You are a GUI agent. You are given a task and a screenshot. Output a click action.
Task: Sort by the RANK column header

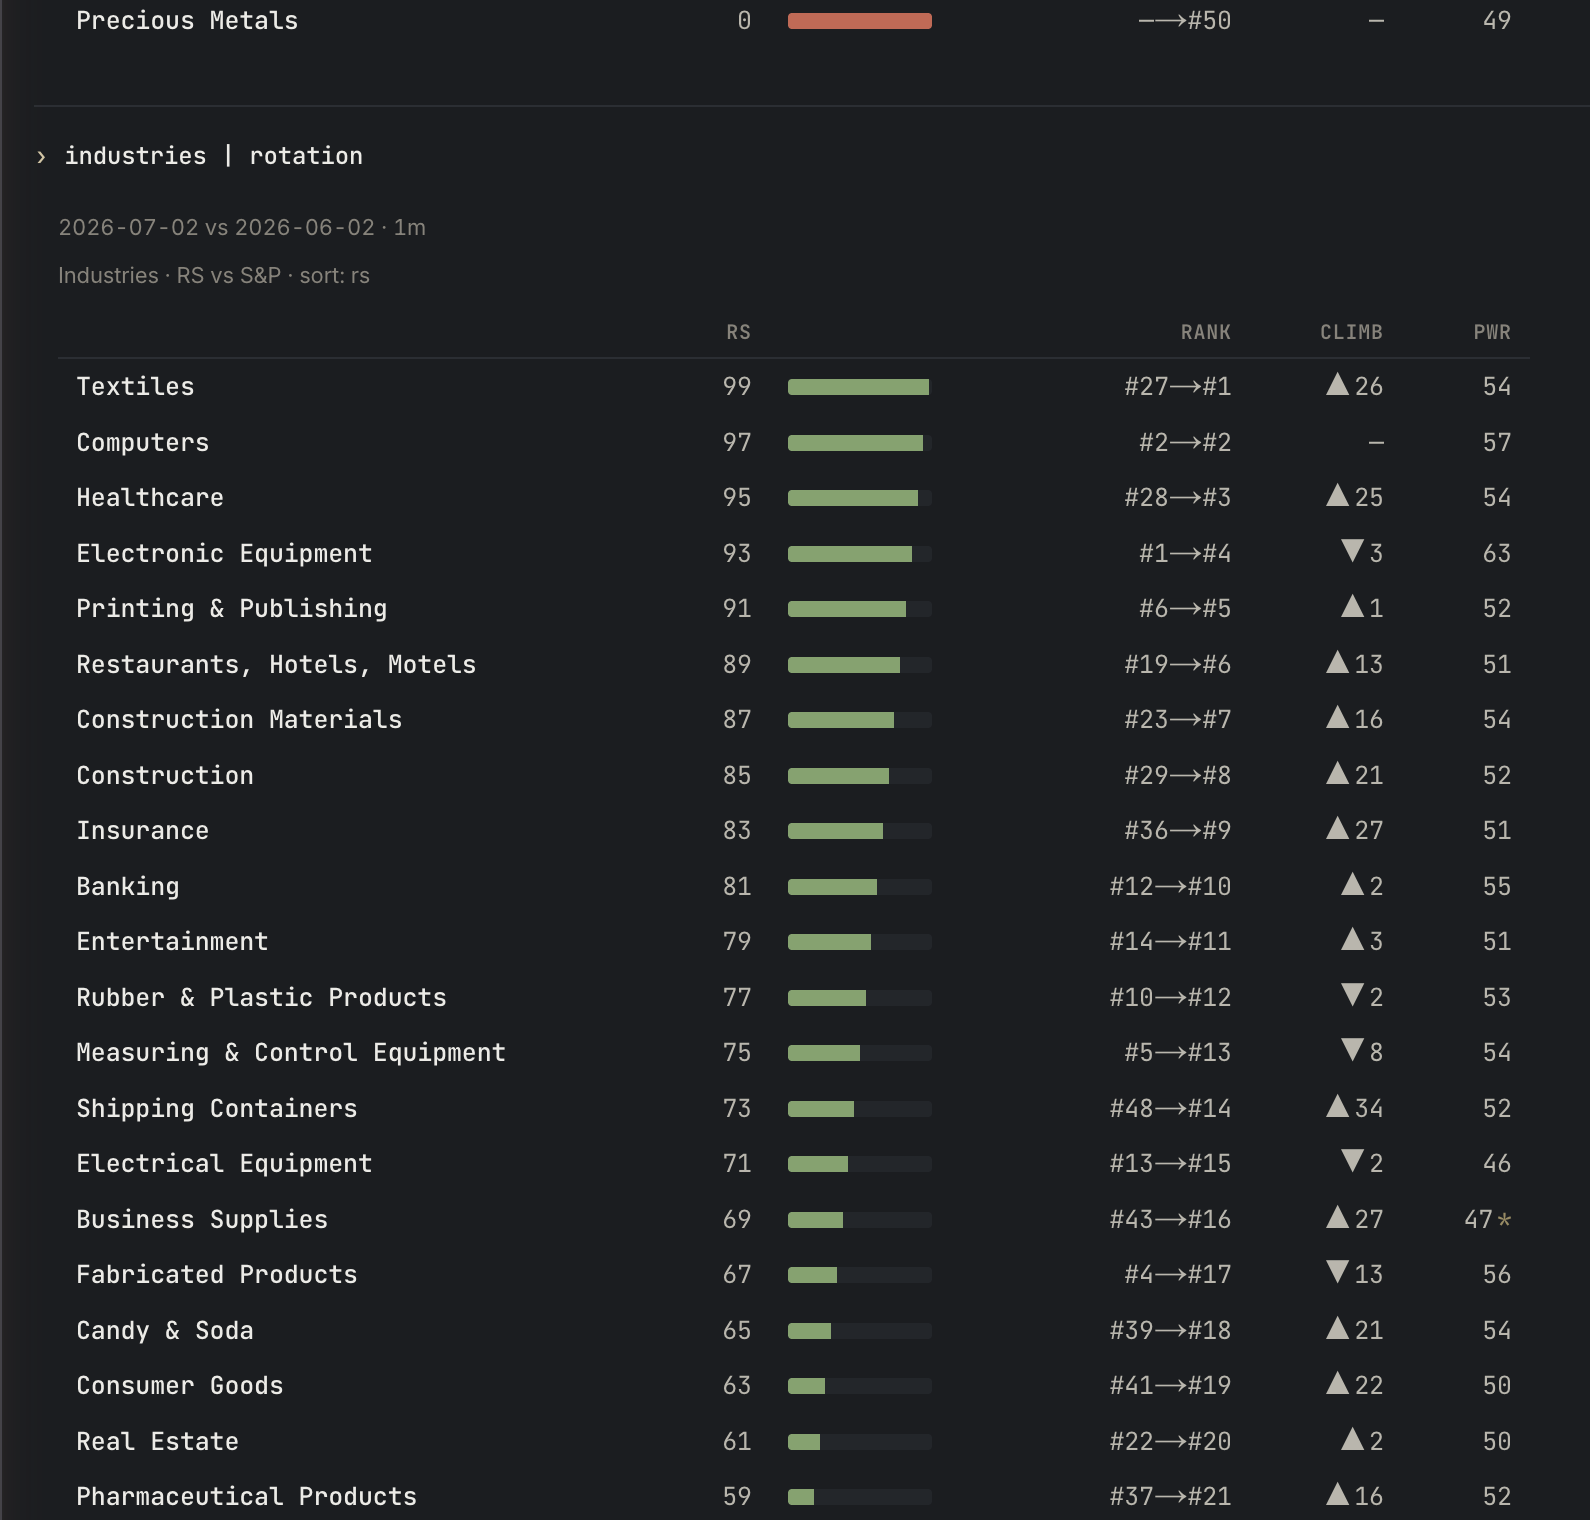[x=1205, y=332]
